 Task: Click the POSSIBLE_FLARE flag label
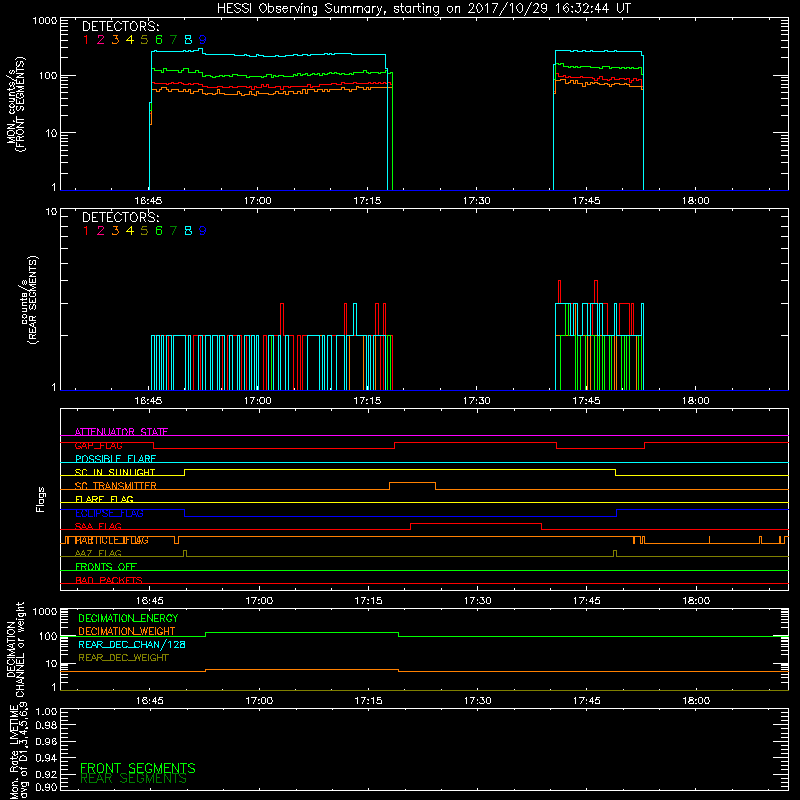coord(115,459)
